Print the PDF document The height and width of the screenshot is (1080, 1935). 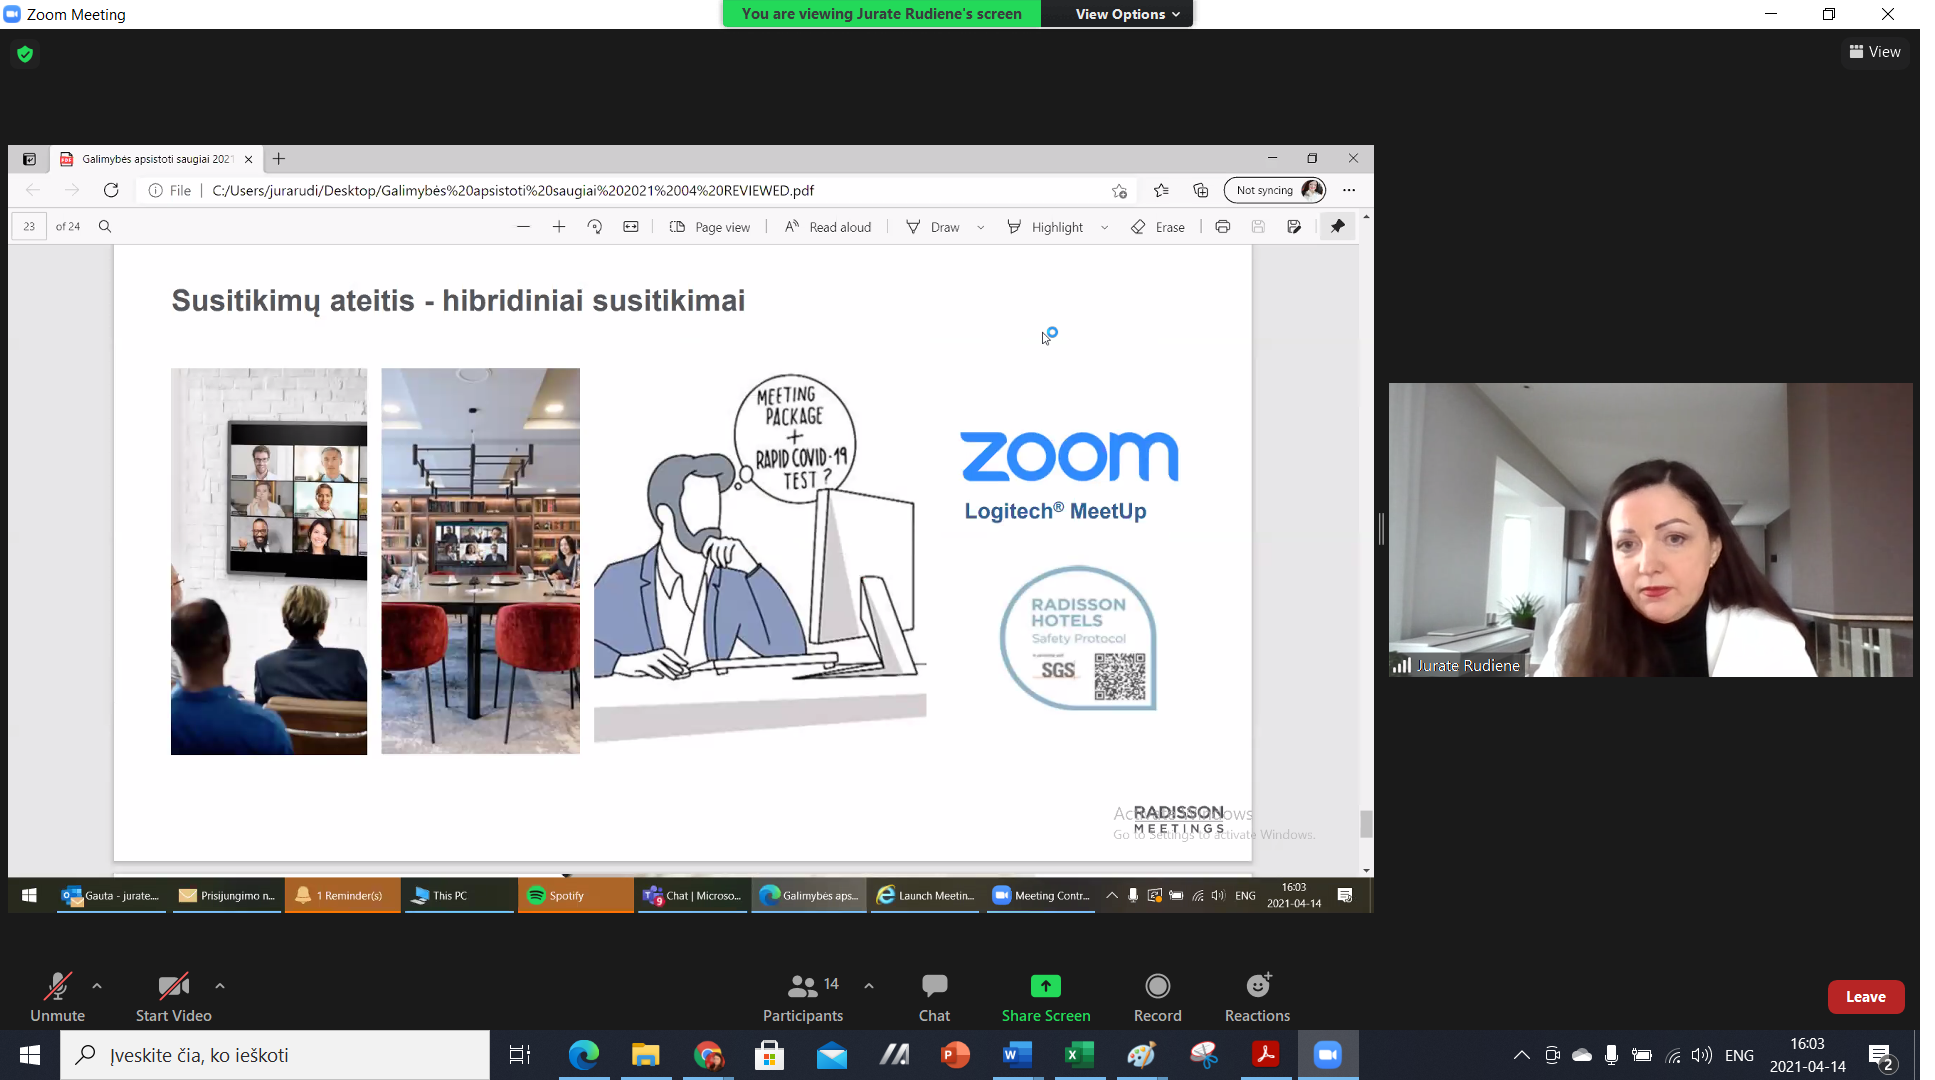[1223, 227]
